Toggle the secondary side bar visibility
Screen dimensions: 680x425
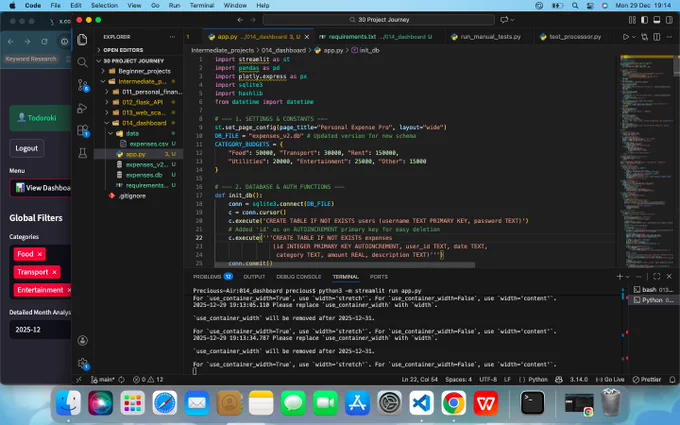pos(670,20)
